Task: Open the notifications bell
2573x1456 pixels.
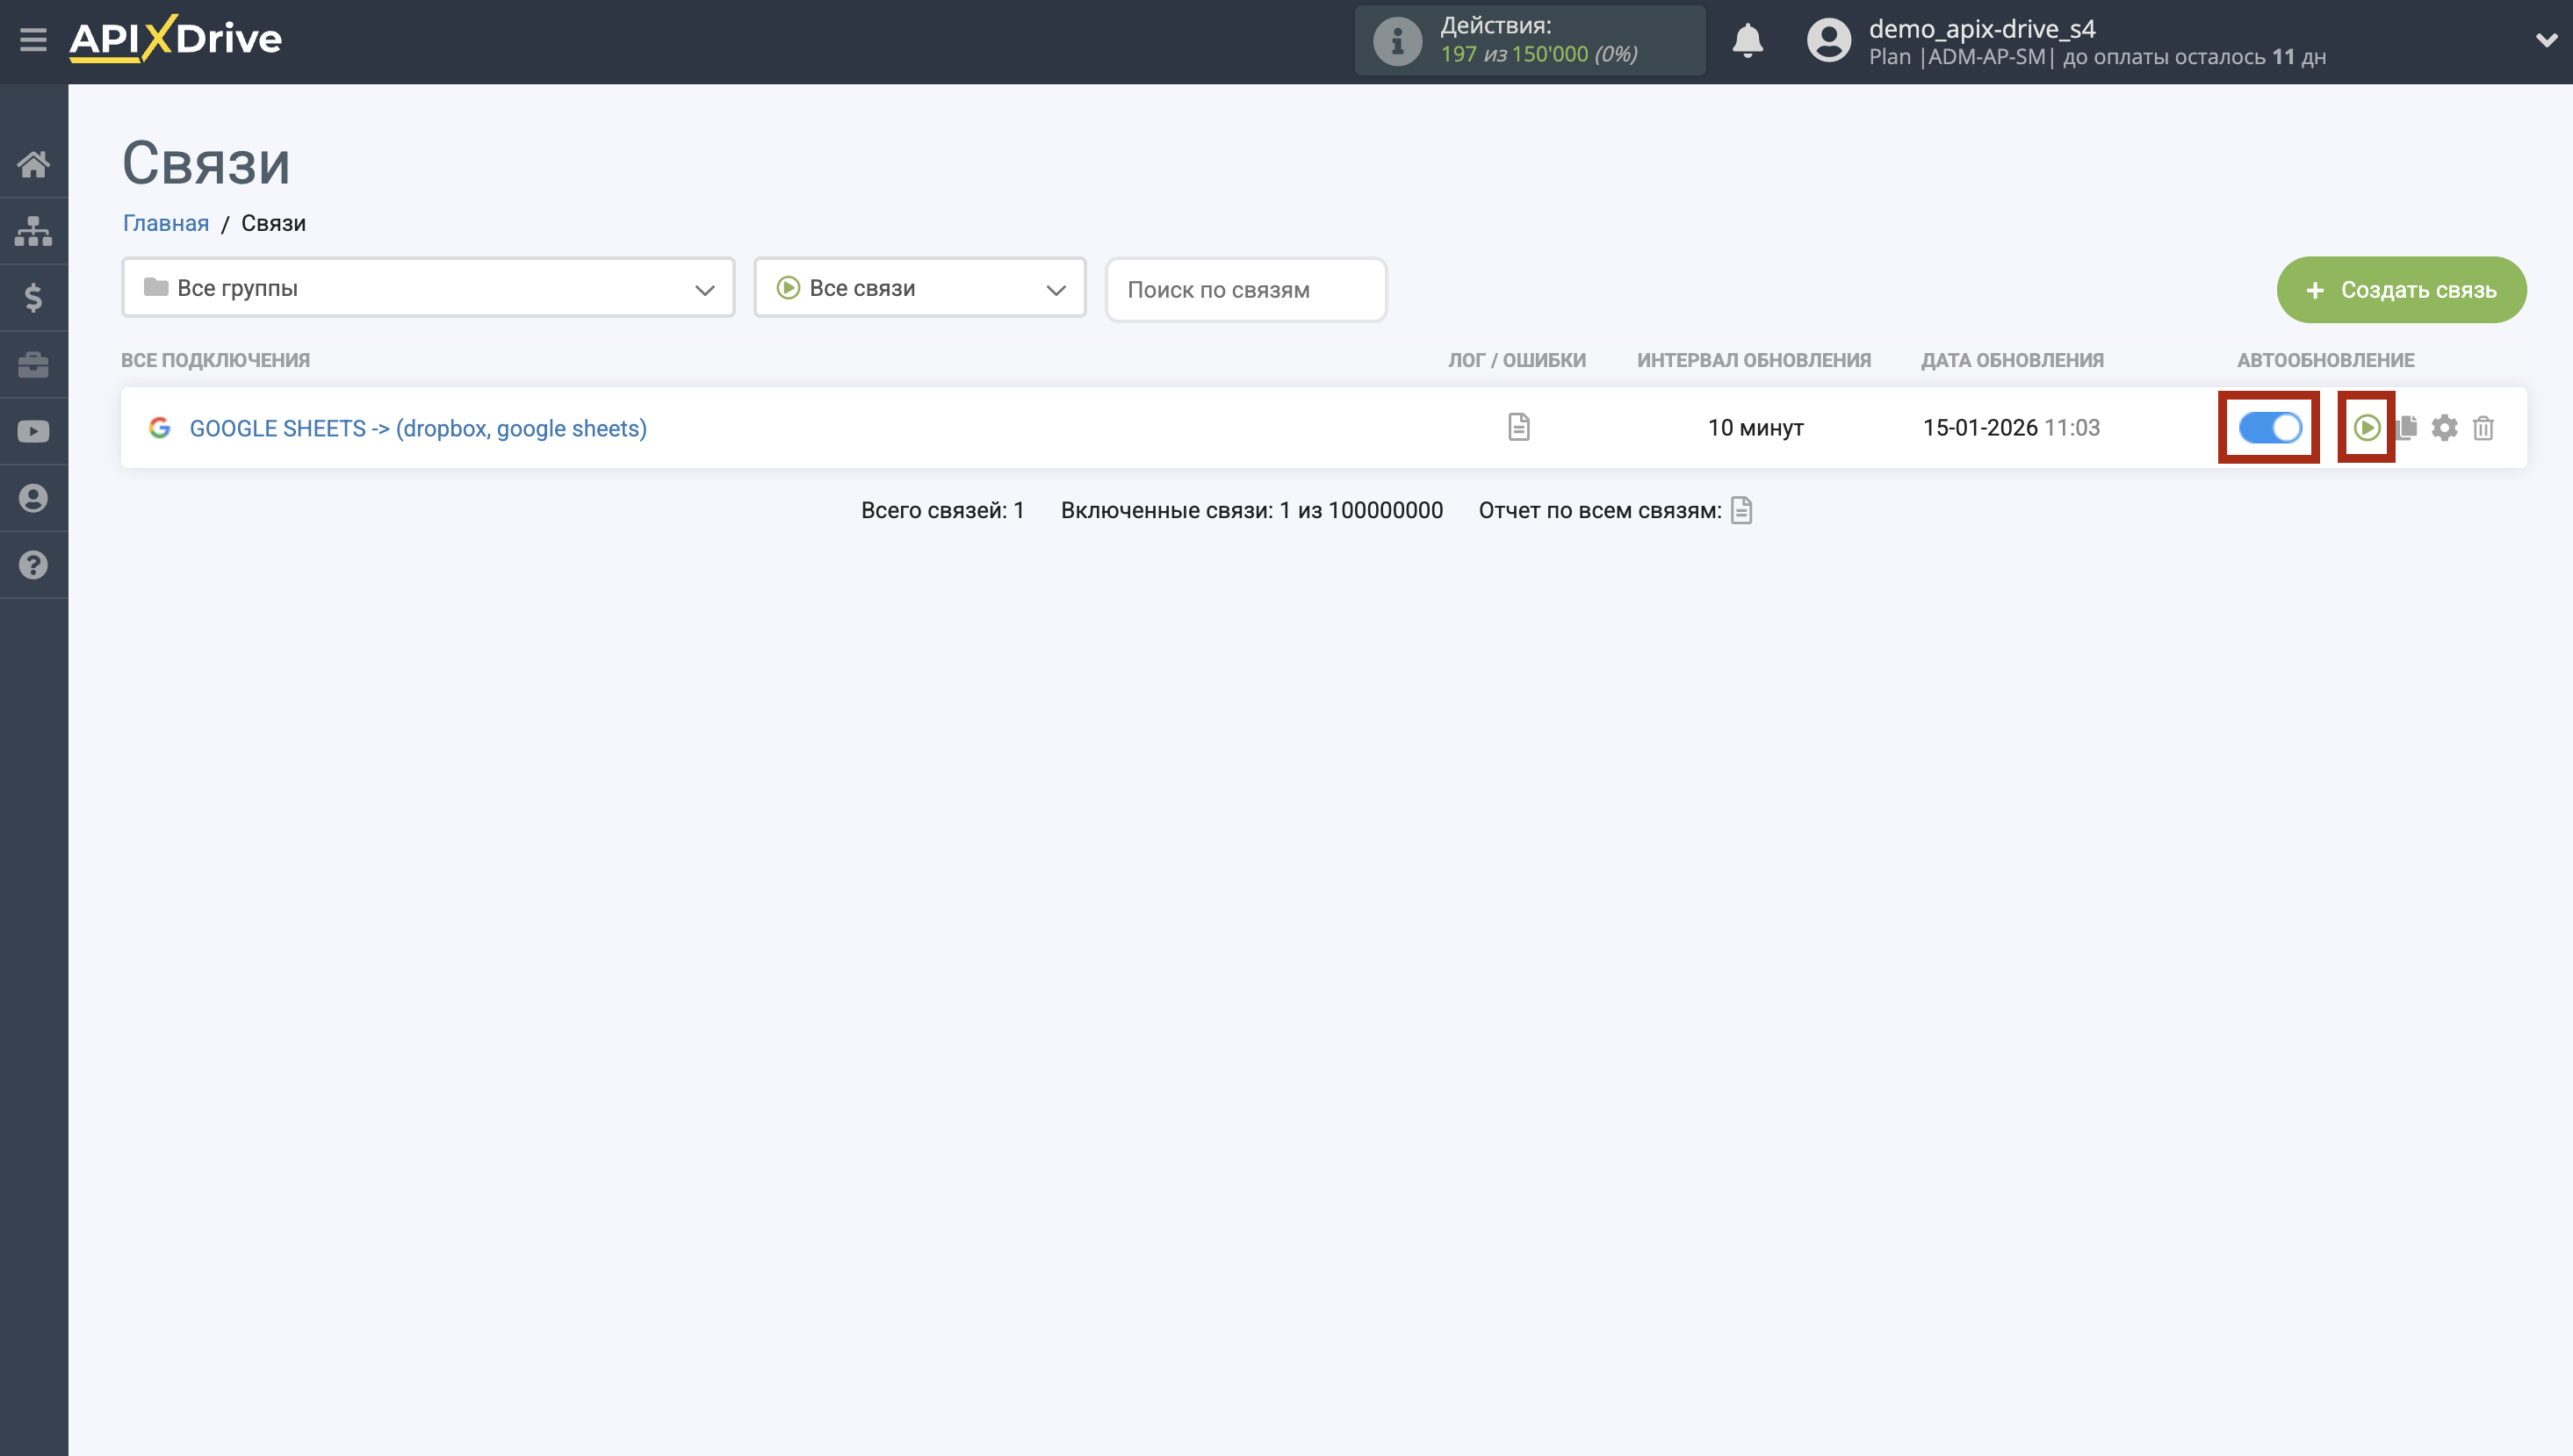Action: pyautogui.click(x=1747, y=41)
